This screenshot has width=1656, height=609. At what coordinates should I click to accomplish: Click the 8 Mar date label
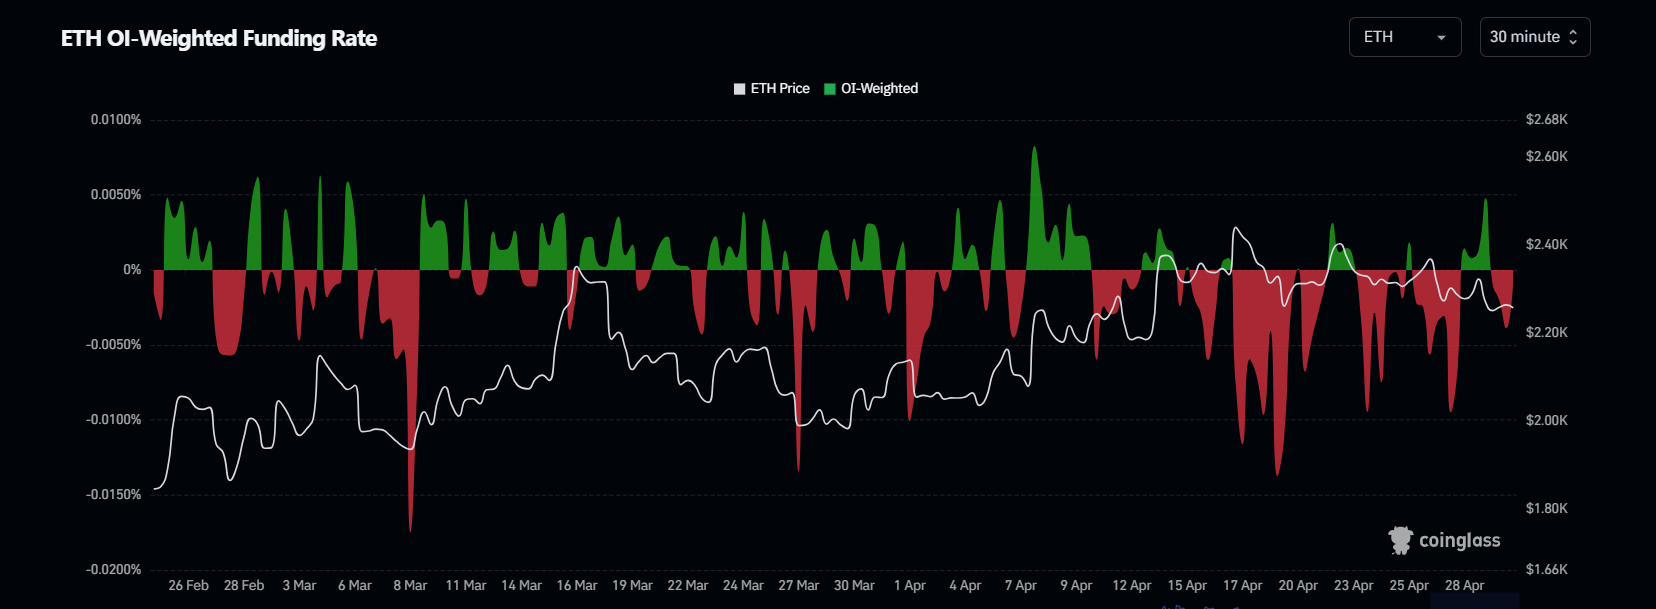point(410,586)
